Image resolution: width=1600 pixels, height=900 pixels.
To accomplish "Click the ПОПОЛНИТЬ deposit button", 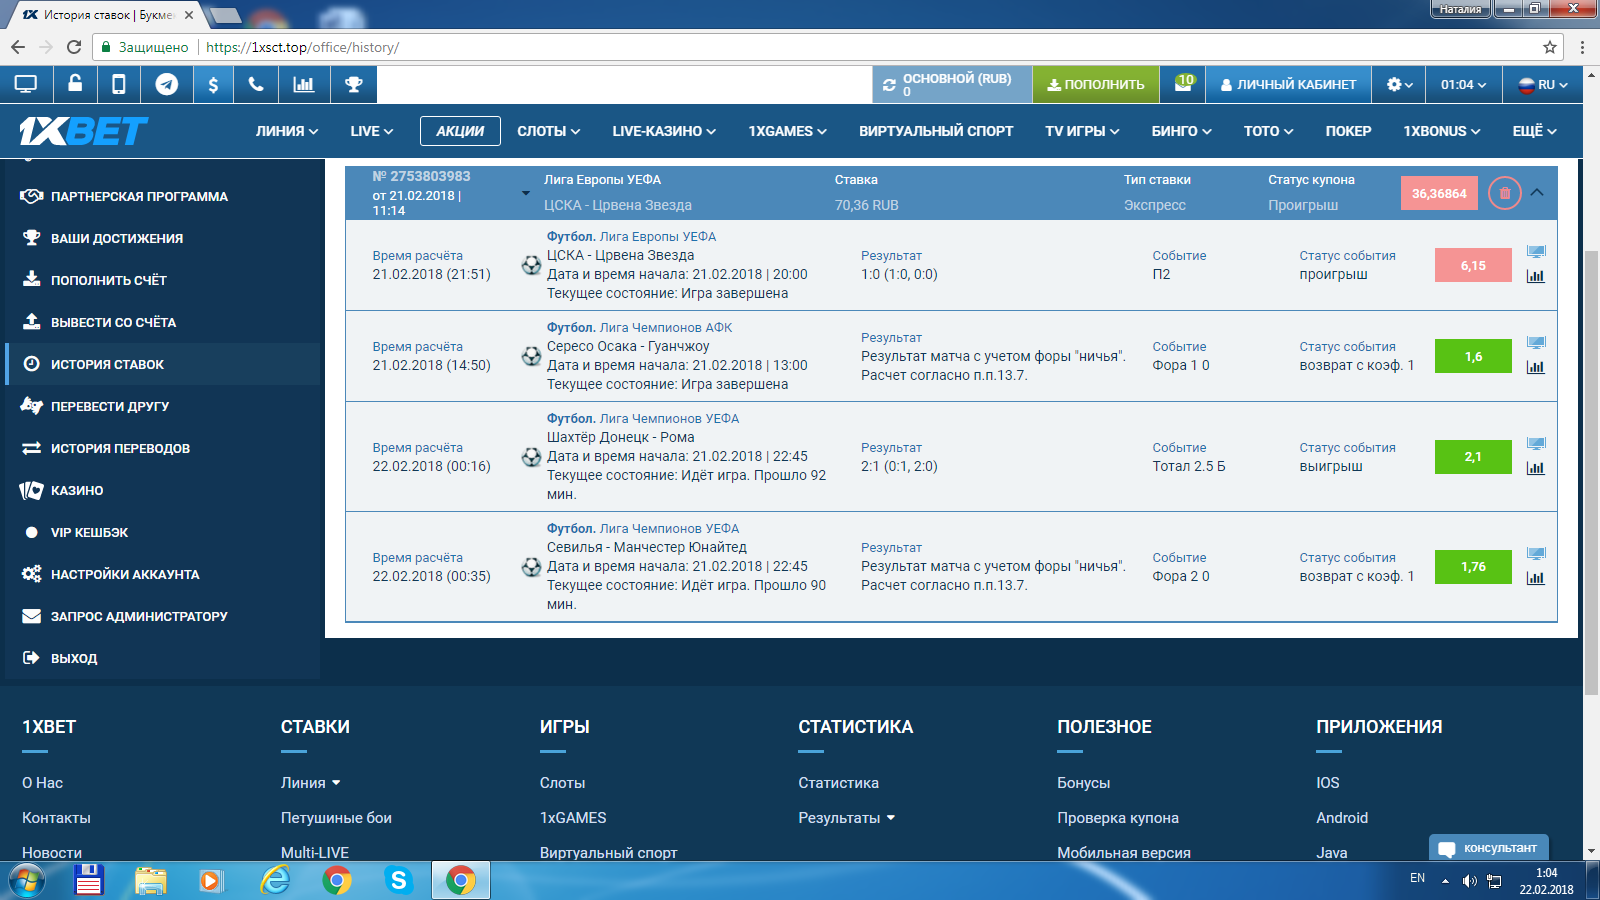I will click(1095, 85).
